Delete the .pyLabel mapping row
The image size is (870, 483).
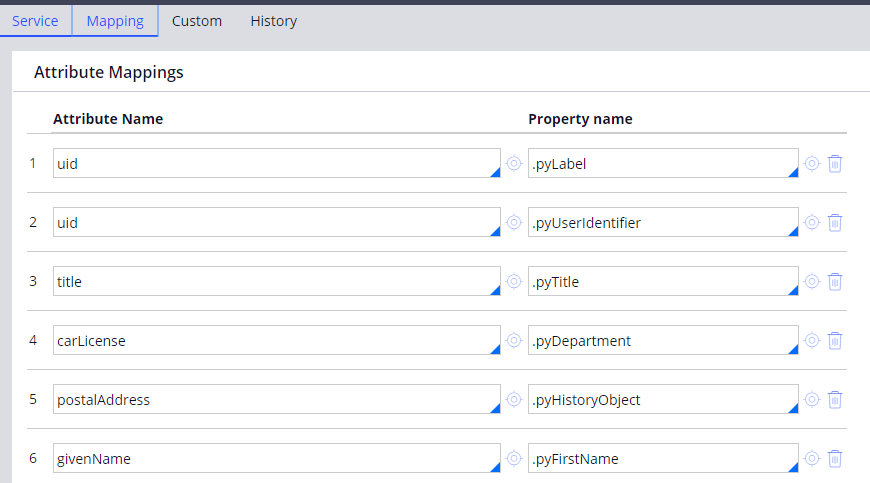point(835,164)
